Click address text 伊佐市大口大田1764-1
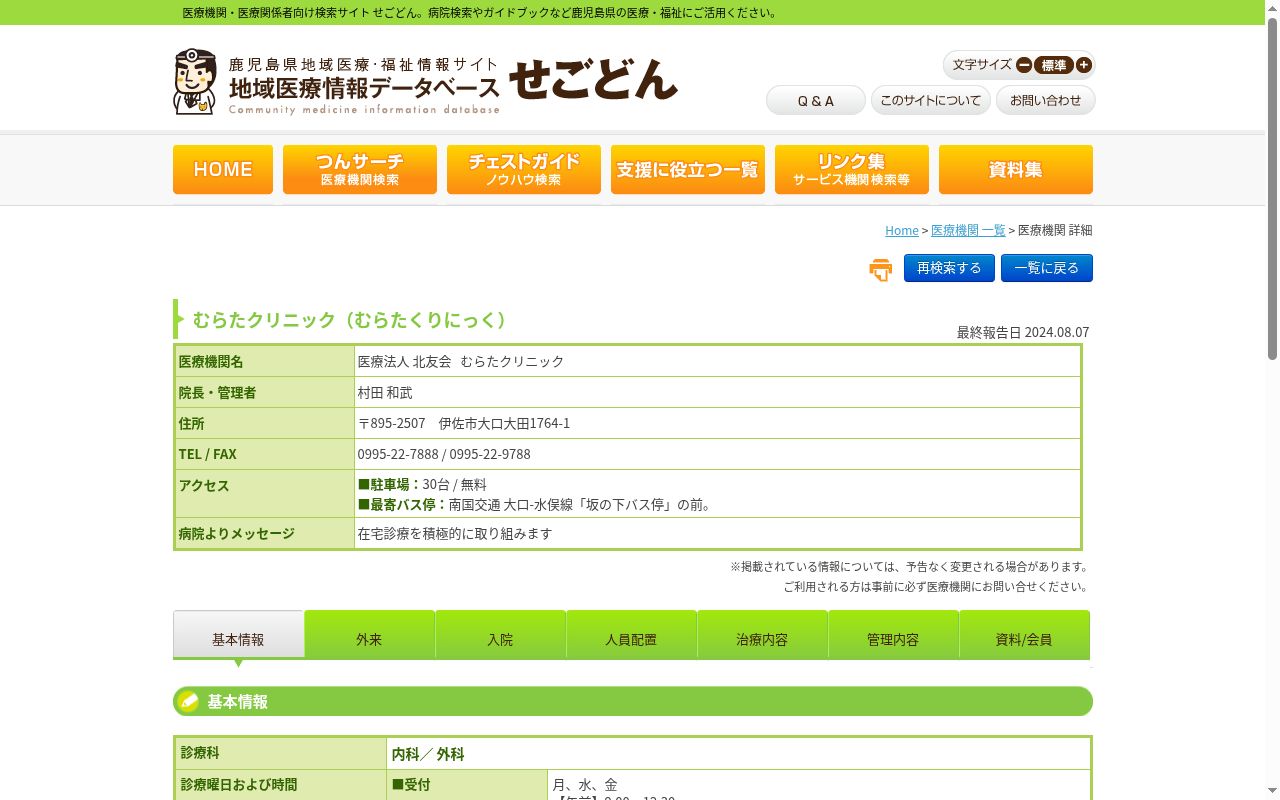Viewport: 1280px width, 800px height. 504,423
